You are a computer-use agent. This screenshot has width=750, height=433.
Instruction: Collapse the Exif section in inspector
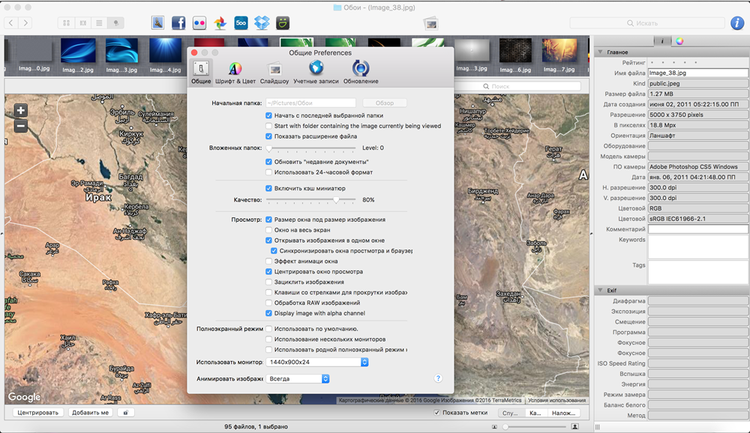[x=600, y=290]
